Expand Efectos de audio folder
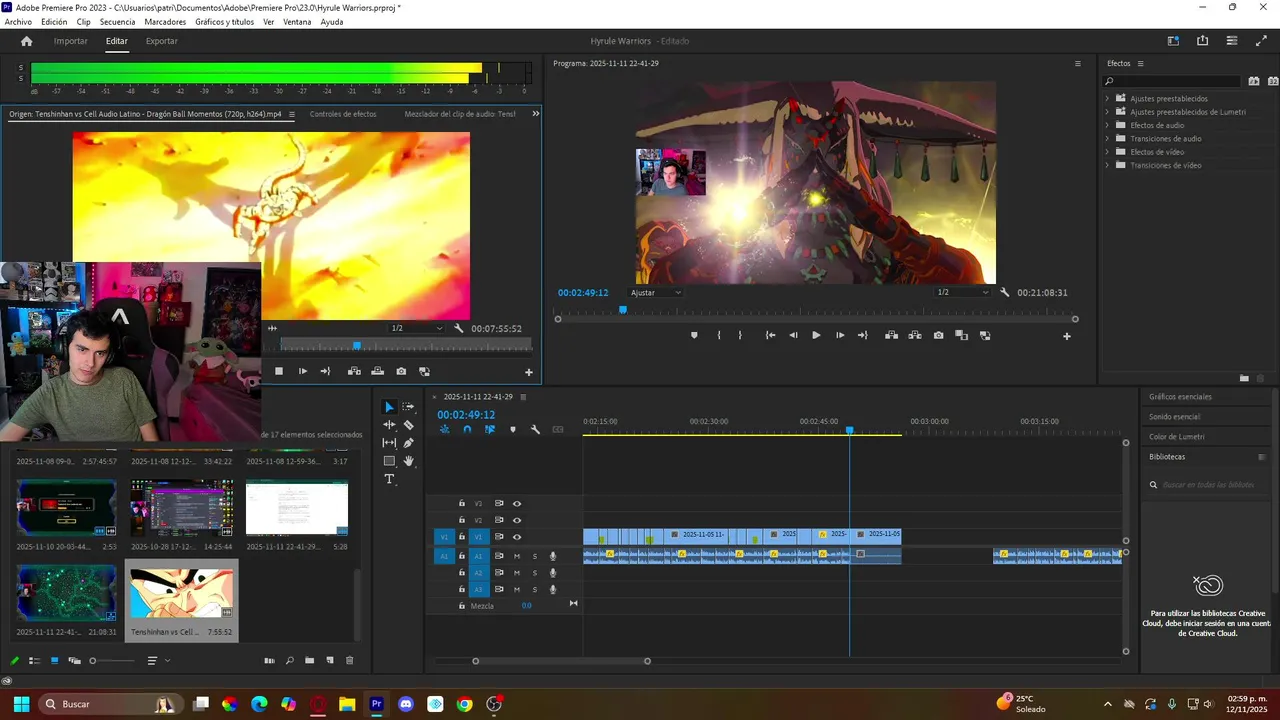 [x=1107, y=125]
